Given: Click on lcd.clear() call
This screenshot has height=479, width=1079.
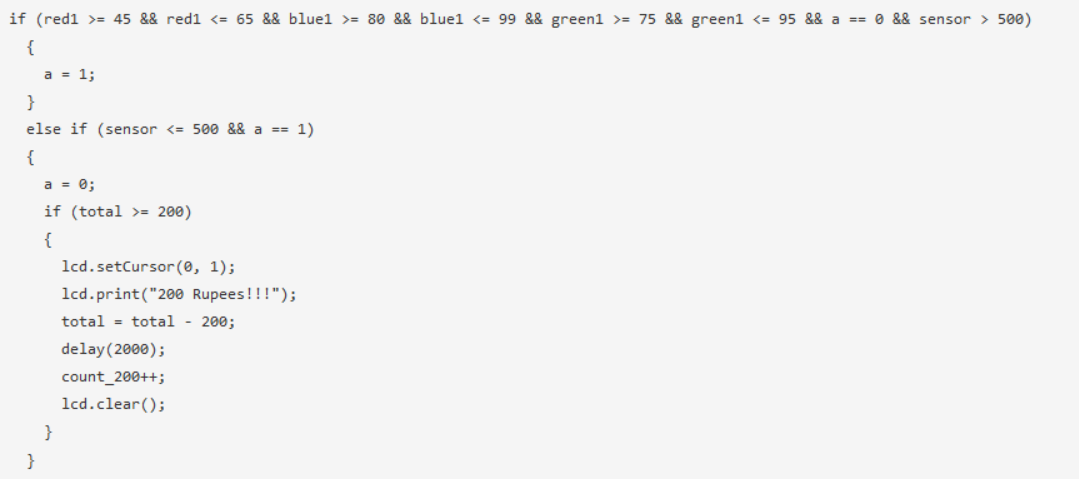Looking at the screenshot, I should click(113, 403).
